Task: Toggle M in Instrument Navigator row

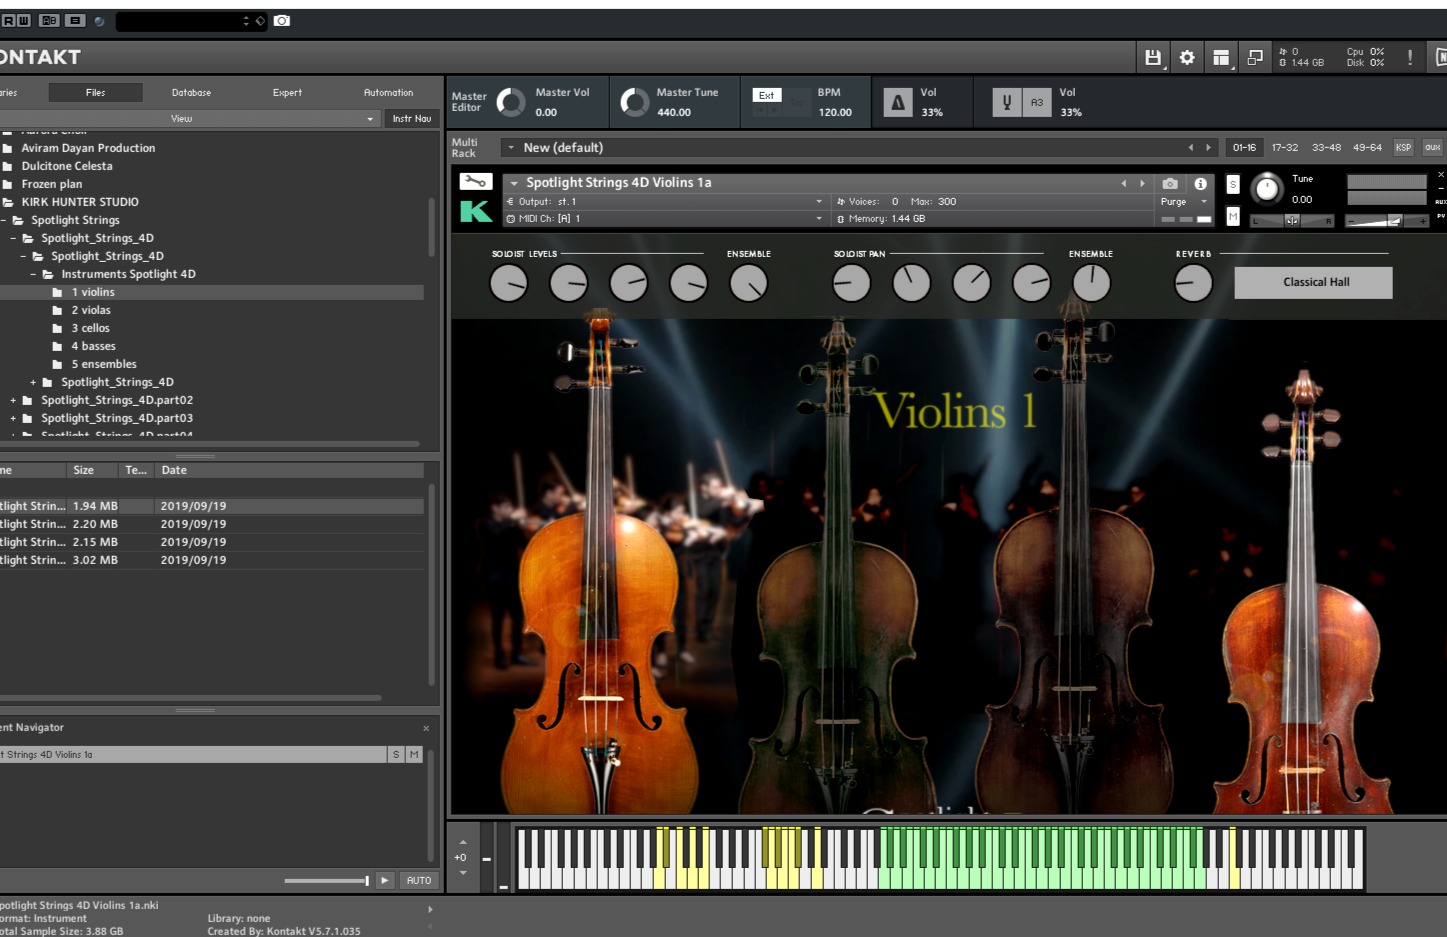Action: 414,755
